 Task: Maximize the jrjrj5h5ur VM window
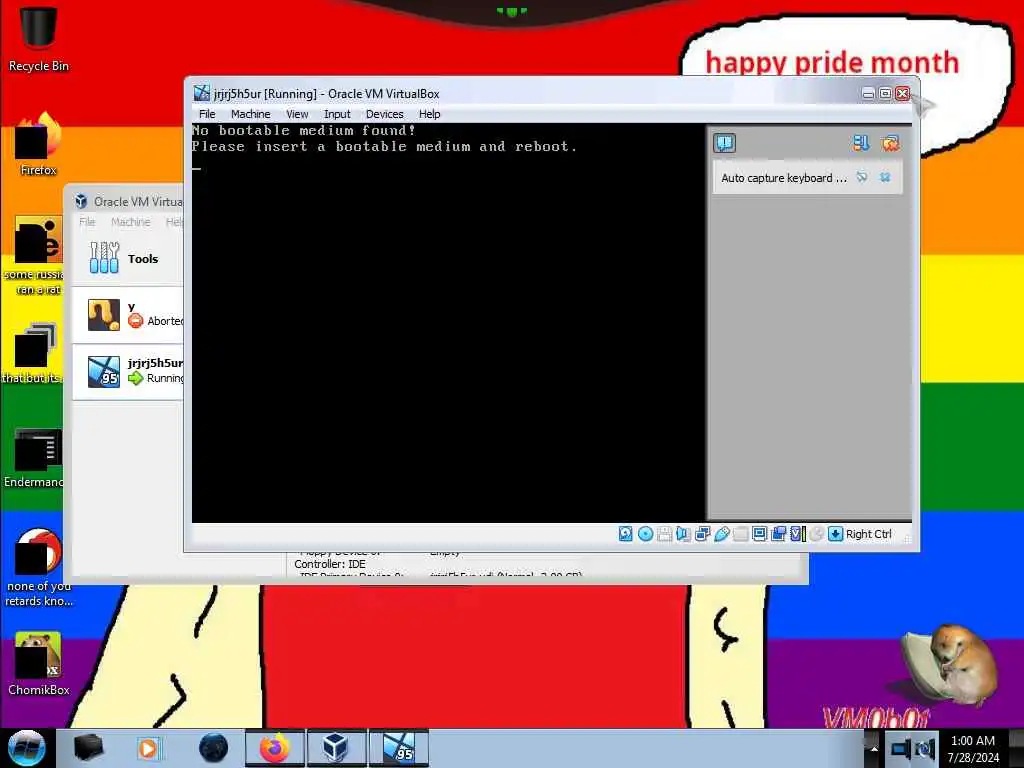pos(885,93)
